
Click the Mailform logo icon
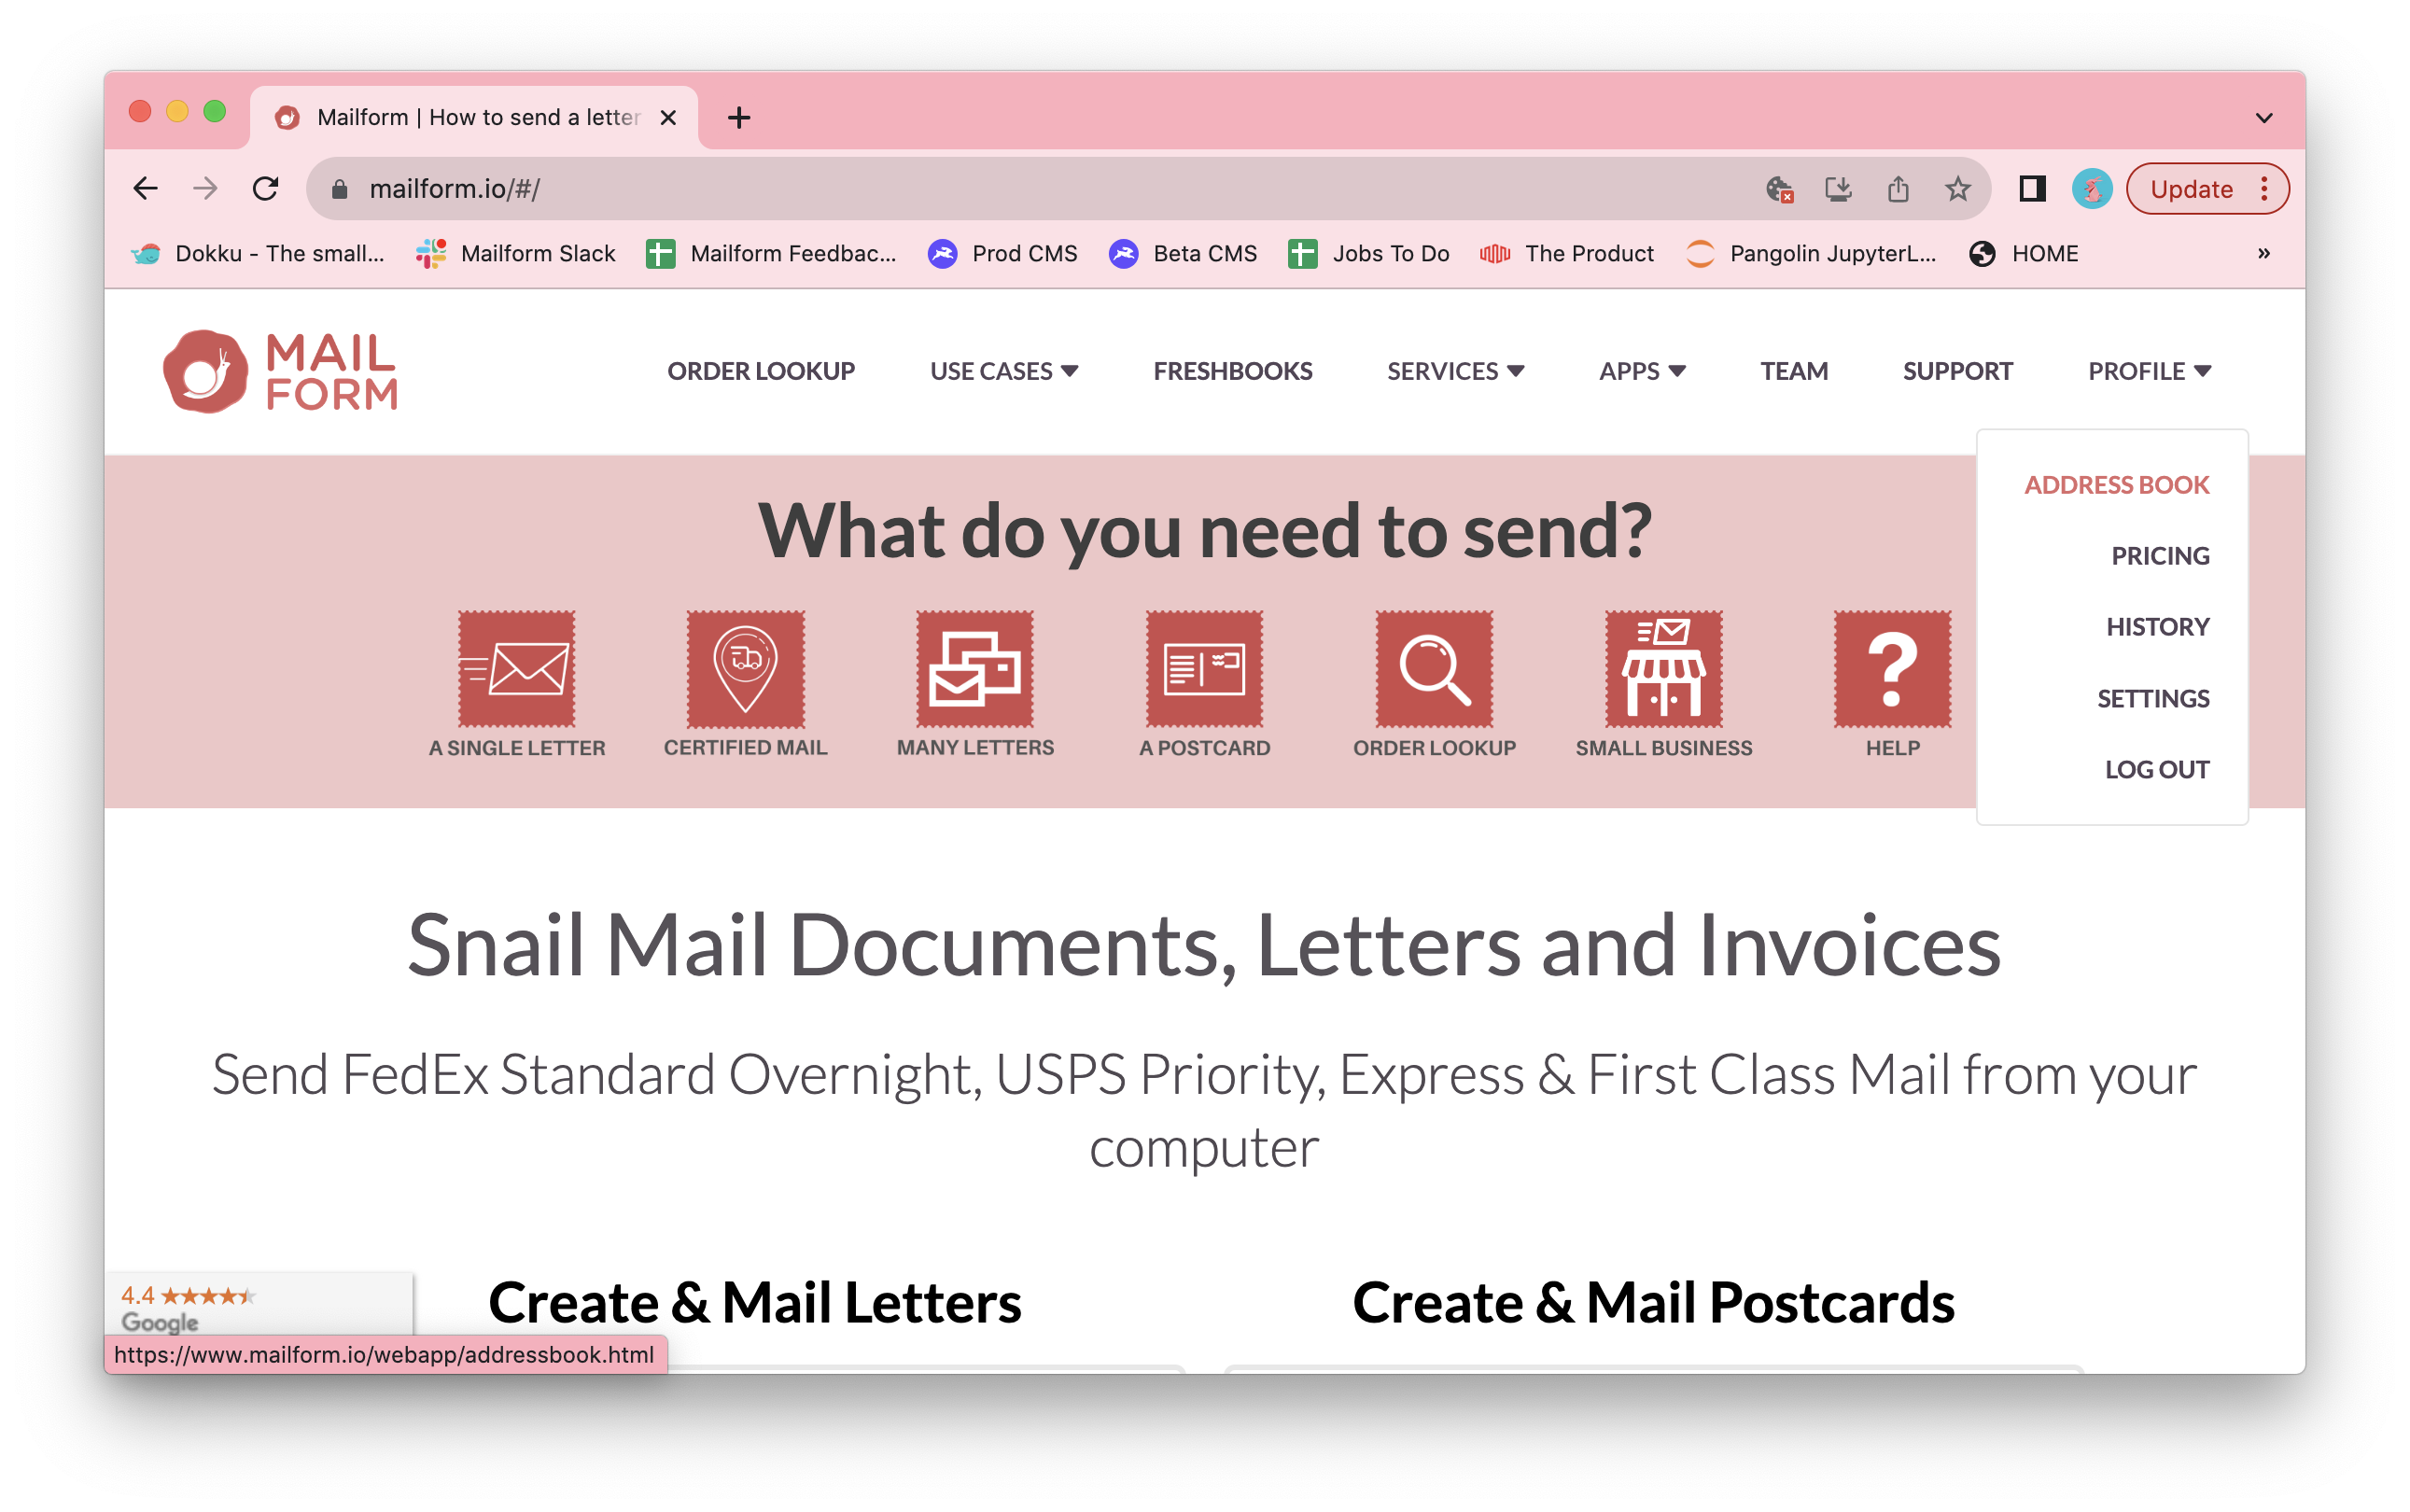(x=205, y=371)
